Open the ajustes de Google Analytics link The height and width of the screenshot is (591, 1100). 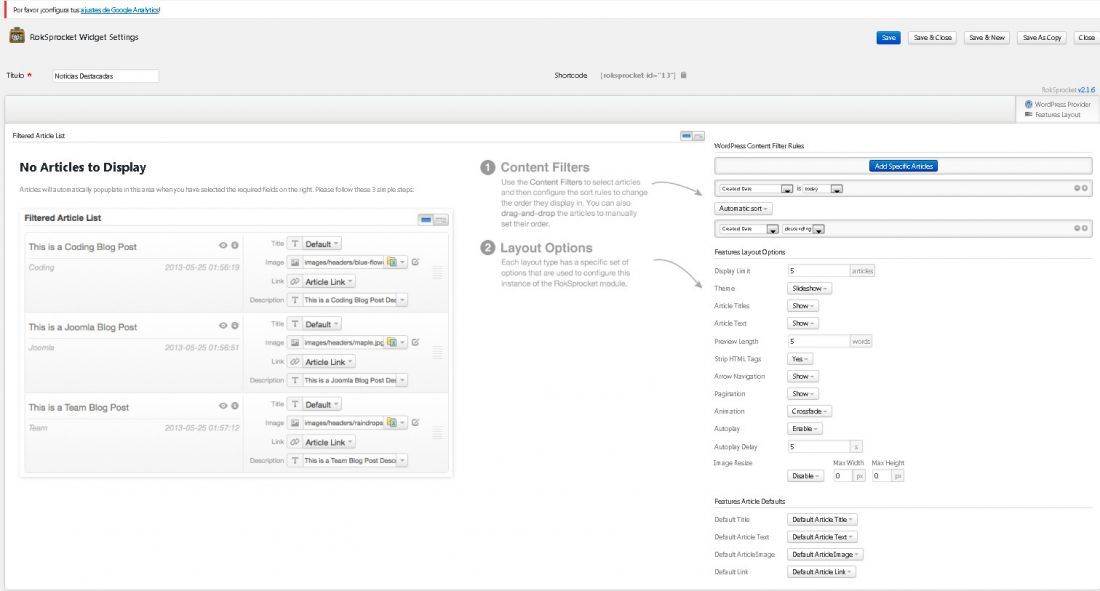[x=120, y=10]
